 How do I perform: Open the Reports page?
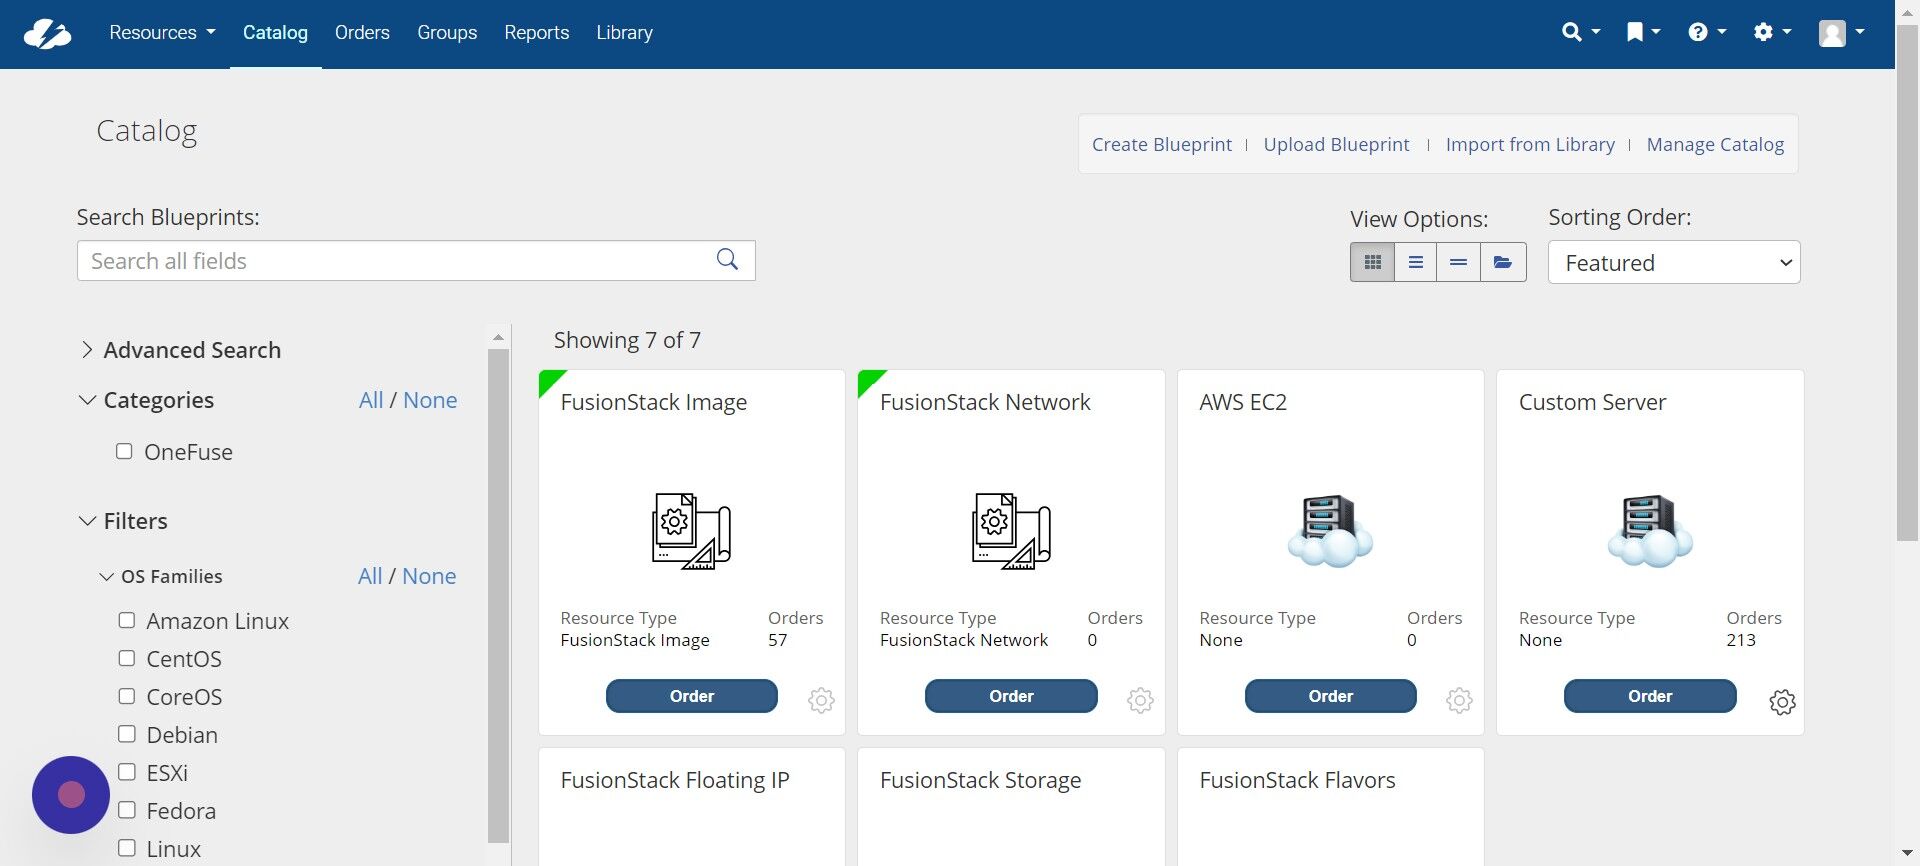[536, 33]
